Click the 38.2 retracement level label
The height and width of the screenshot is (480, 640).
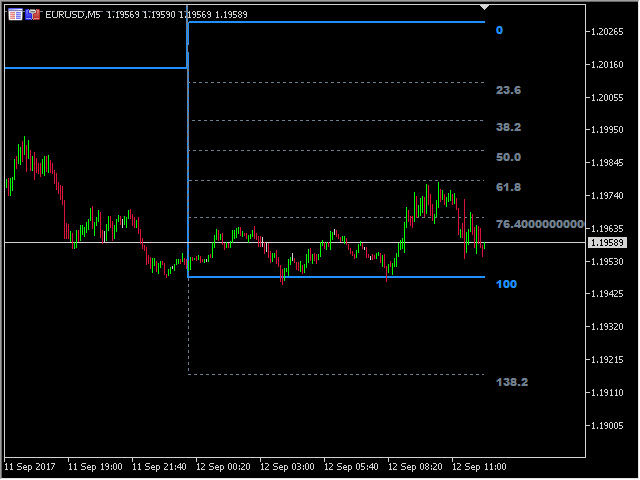tap(508, 128)
